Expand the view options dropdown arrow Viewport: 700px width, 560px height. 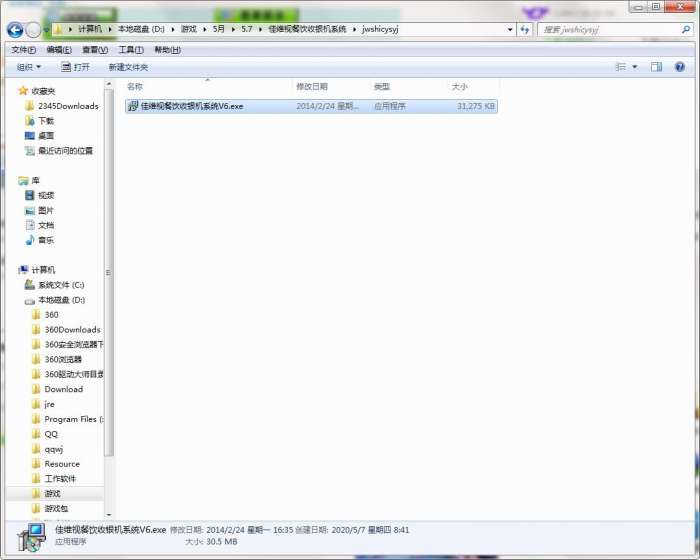634,67
